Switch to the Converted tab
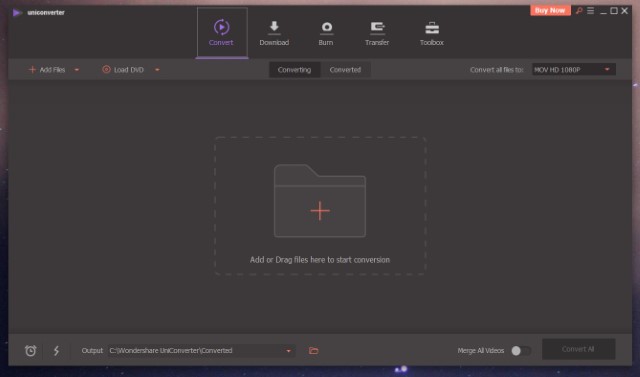This screenshot has width=640, height=377. click(345, 70)
